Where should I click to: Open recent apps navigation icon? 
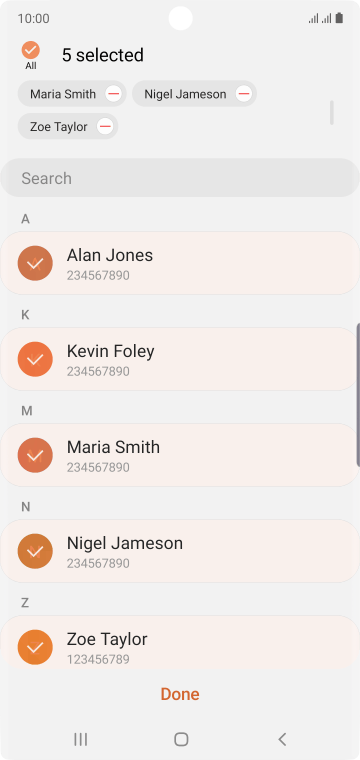tap(80, 739)
